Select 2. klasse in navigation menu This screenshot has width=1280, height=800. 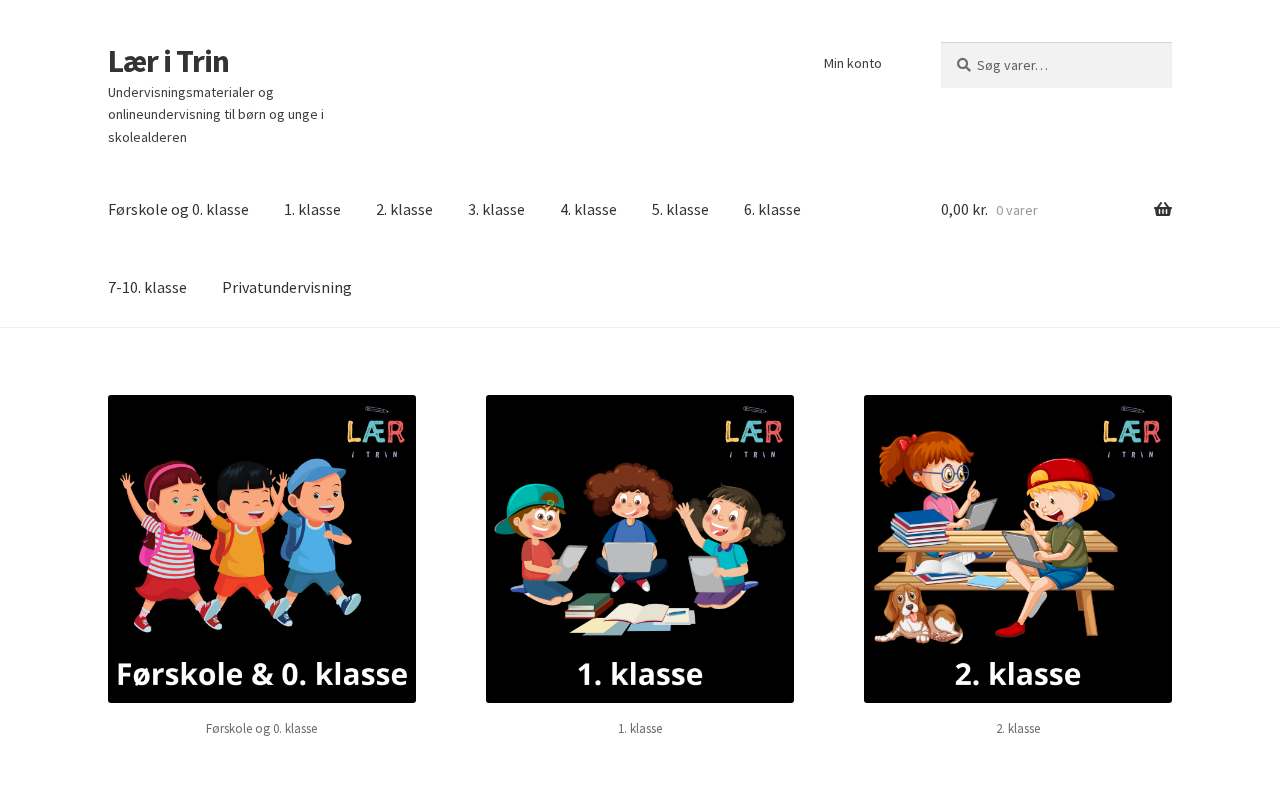click(404, 210)
